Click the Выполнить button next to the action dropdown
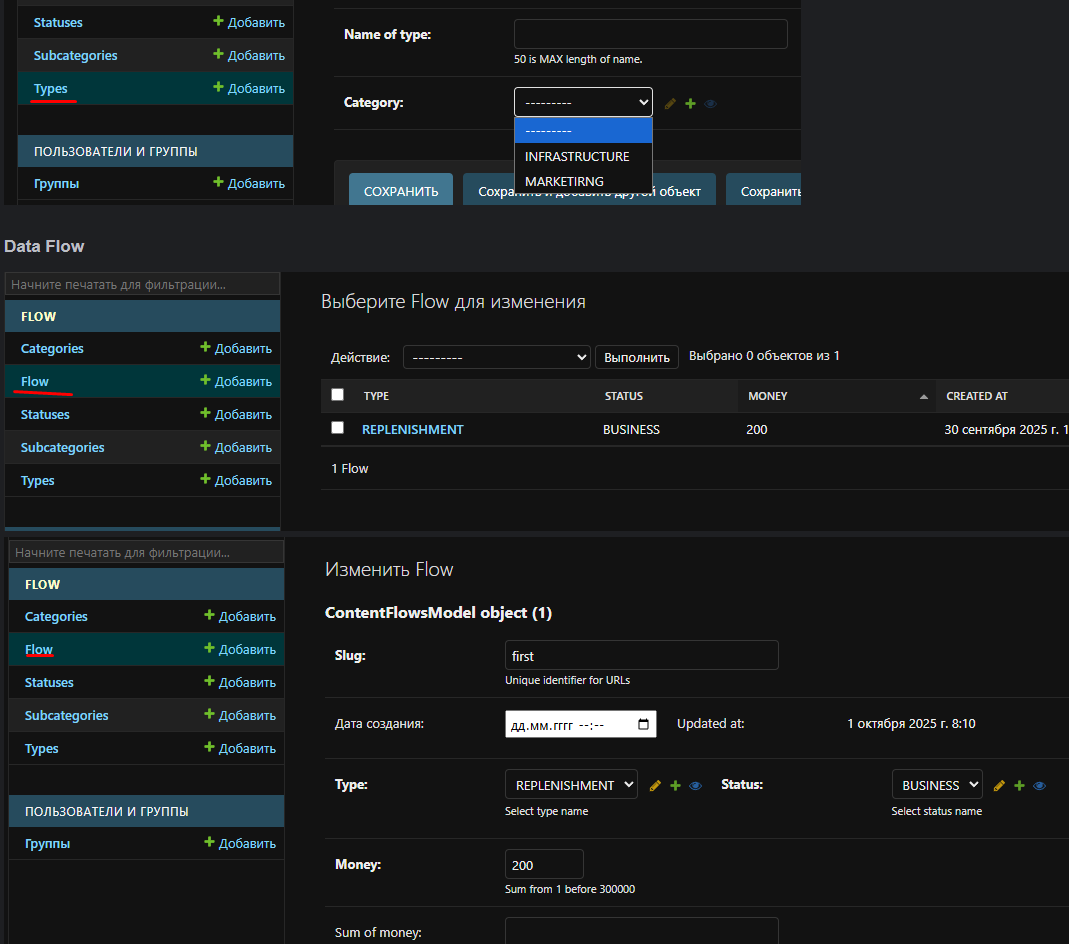1069x944 pixels. click(x=637, y=357)
